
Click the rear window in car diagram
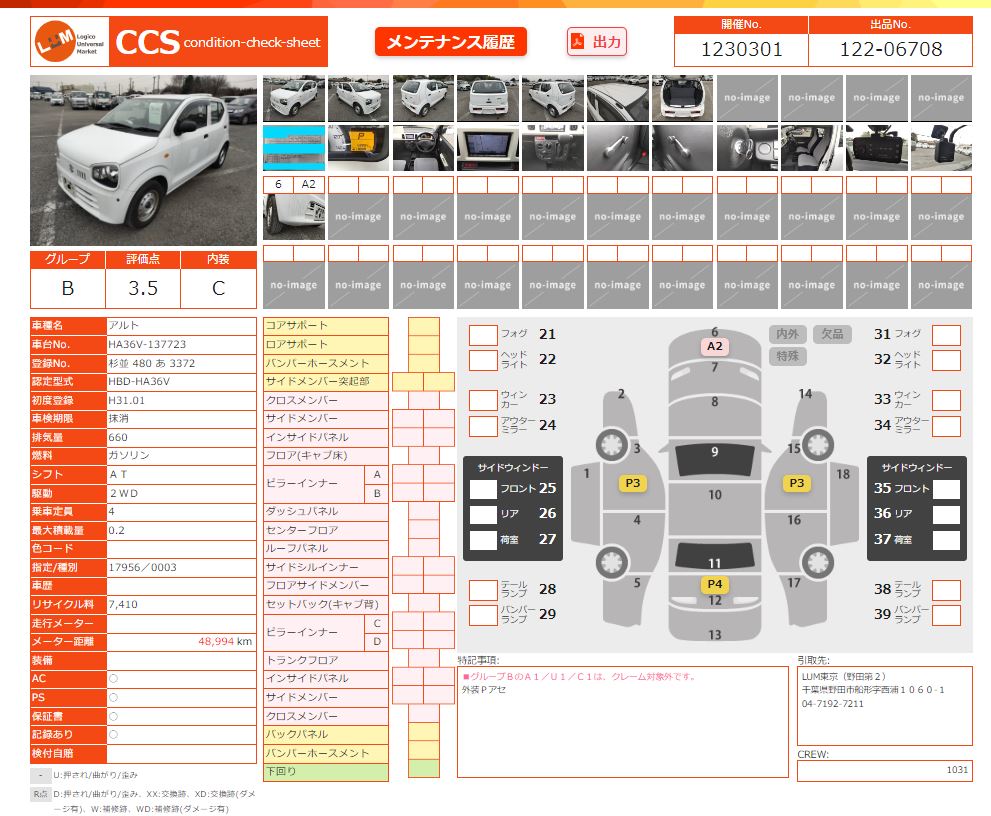pos(714,555)
